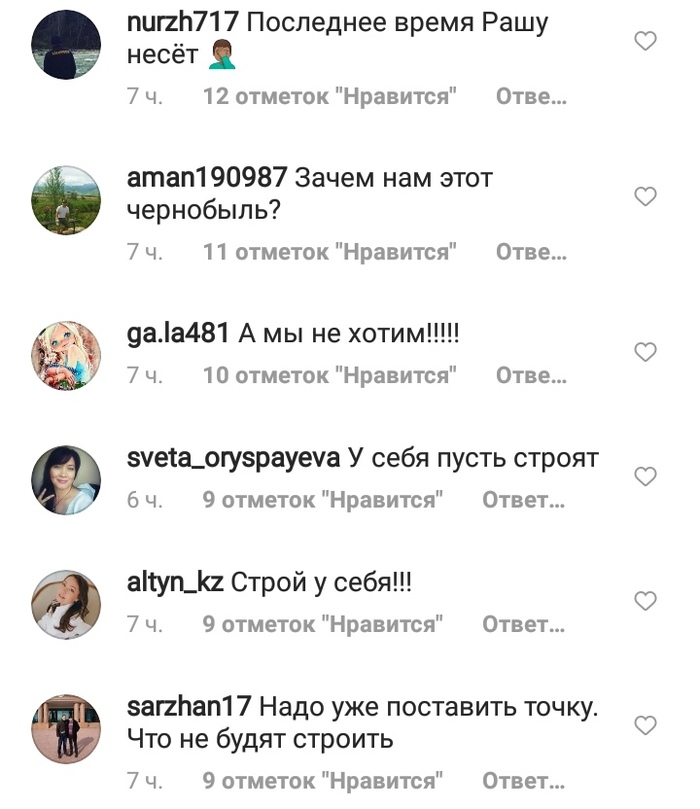700x809 pixels.
Task: Reply to aman190987's Chernobyl comment
Action: coord(531,252)
